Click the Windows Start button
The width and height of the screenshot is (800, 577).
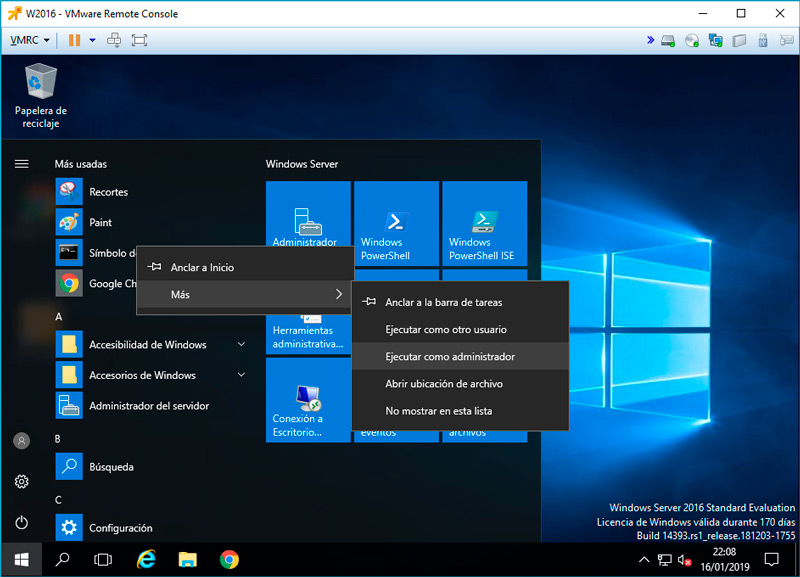click(x=21, y=560)
